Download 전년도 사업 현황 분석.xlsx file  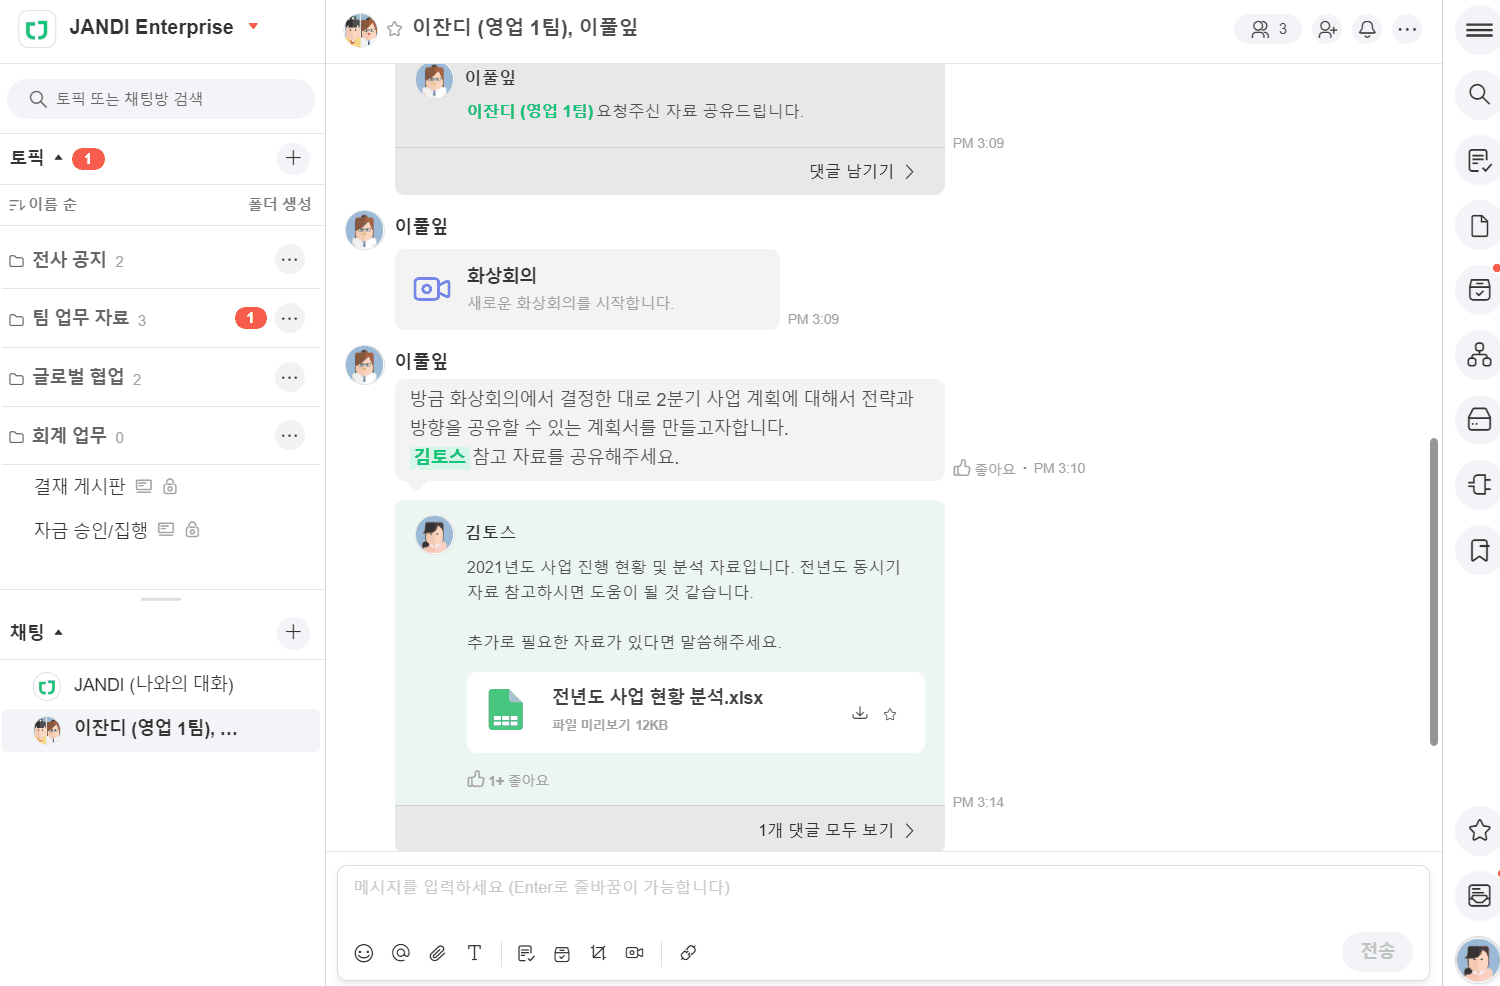click(x=859, y=713)
